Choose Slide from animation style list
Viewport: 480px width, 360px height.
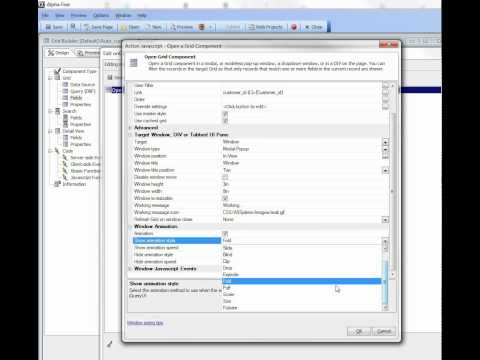tap(302, 248)
